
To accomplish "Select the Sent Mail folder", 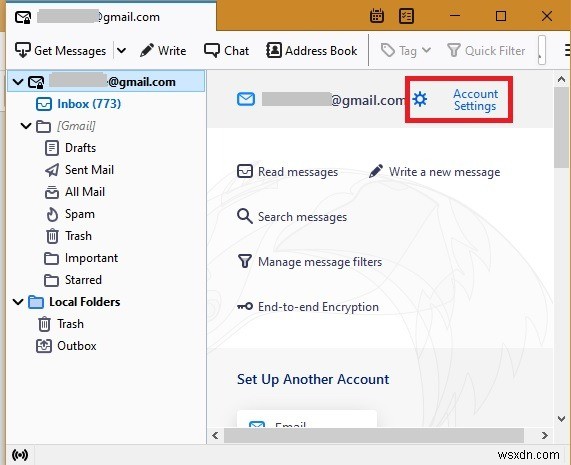I will coord(89,170).
